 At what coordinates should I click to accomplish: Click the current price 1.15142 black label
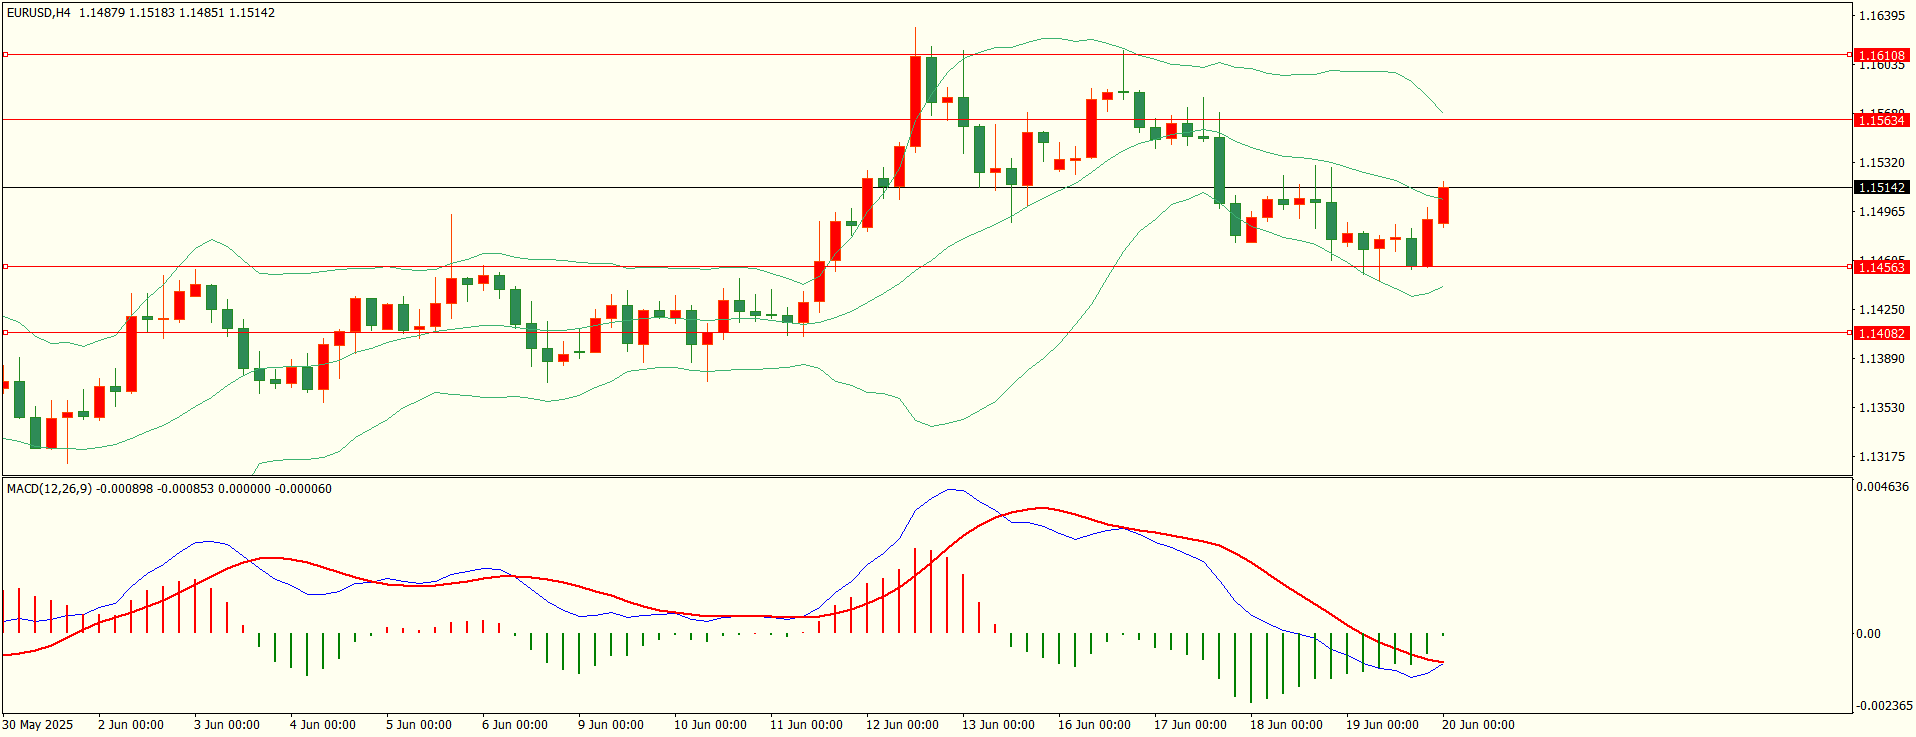point(1881,188)
